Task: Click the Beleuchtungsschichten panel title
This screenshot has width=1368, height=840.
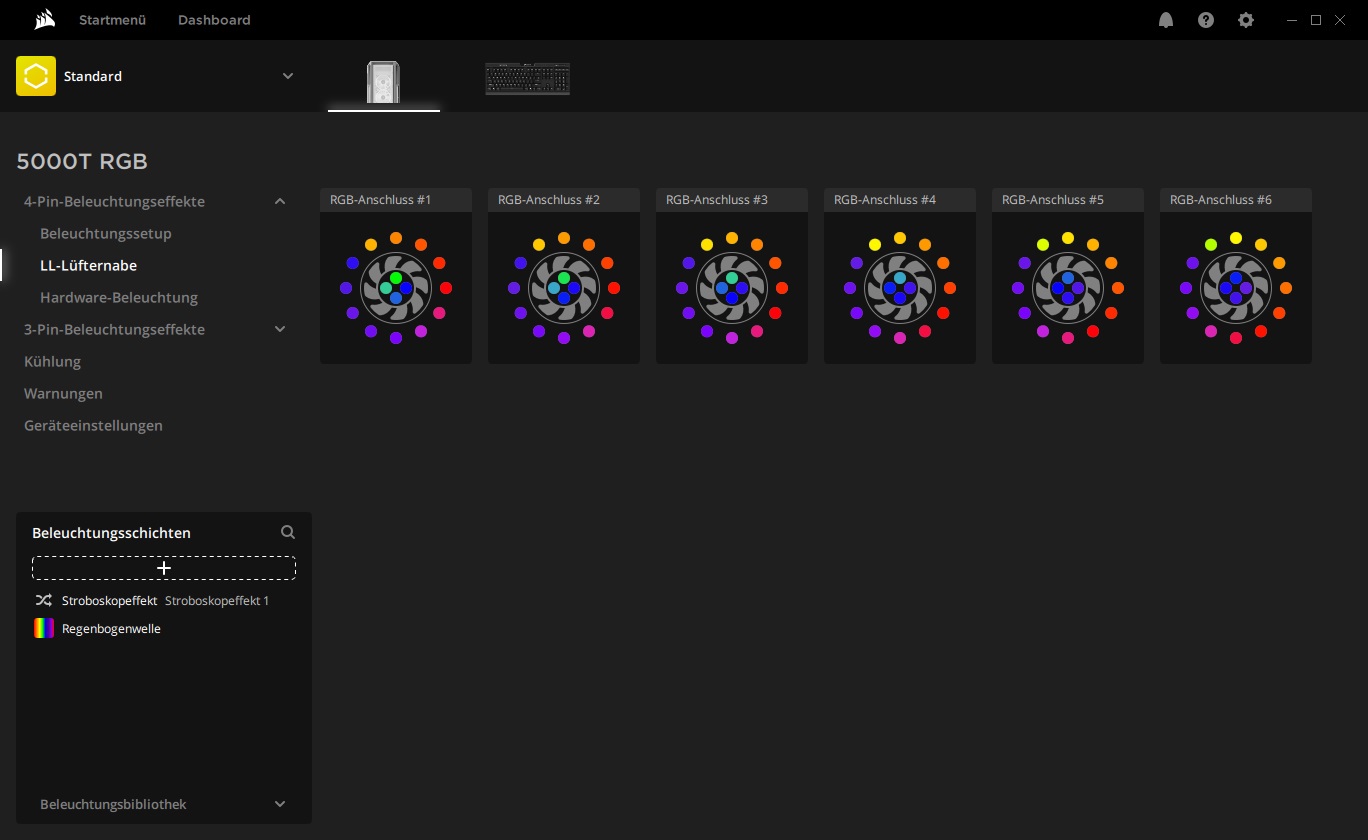Action: click(x=111, y=533)
